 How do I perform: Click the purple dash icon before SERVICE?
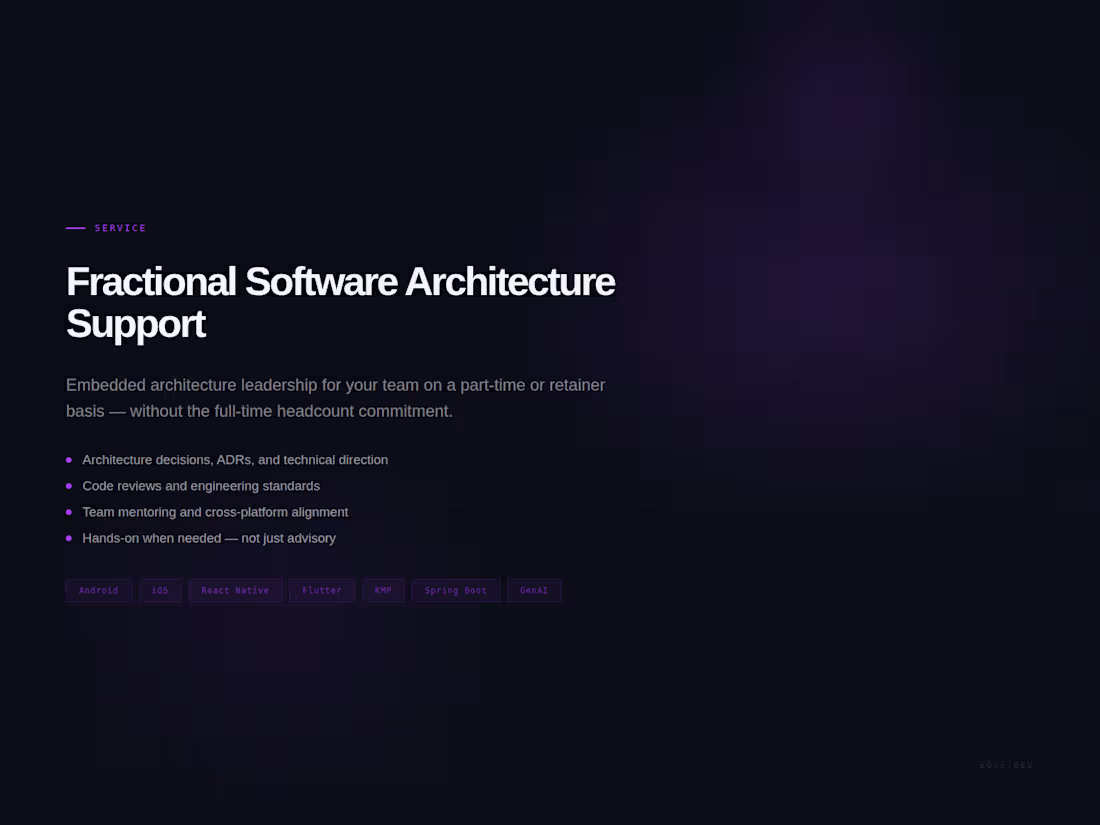point(74,228)
